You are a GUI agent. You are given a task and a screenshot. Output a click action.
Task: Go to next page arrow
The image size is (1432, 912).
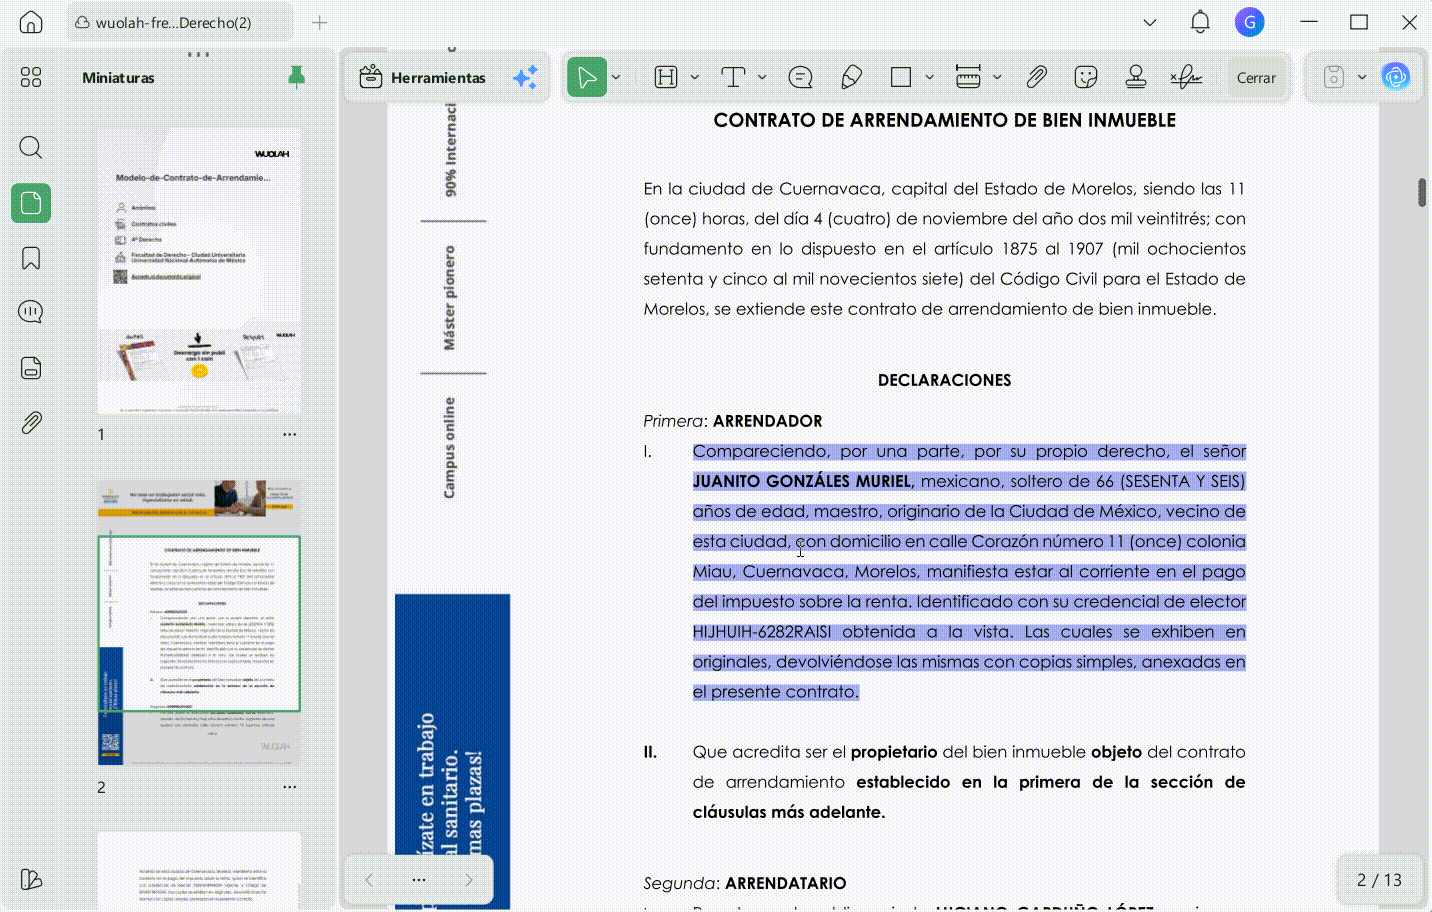pos(469,880)
